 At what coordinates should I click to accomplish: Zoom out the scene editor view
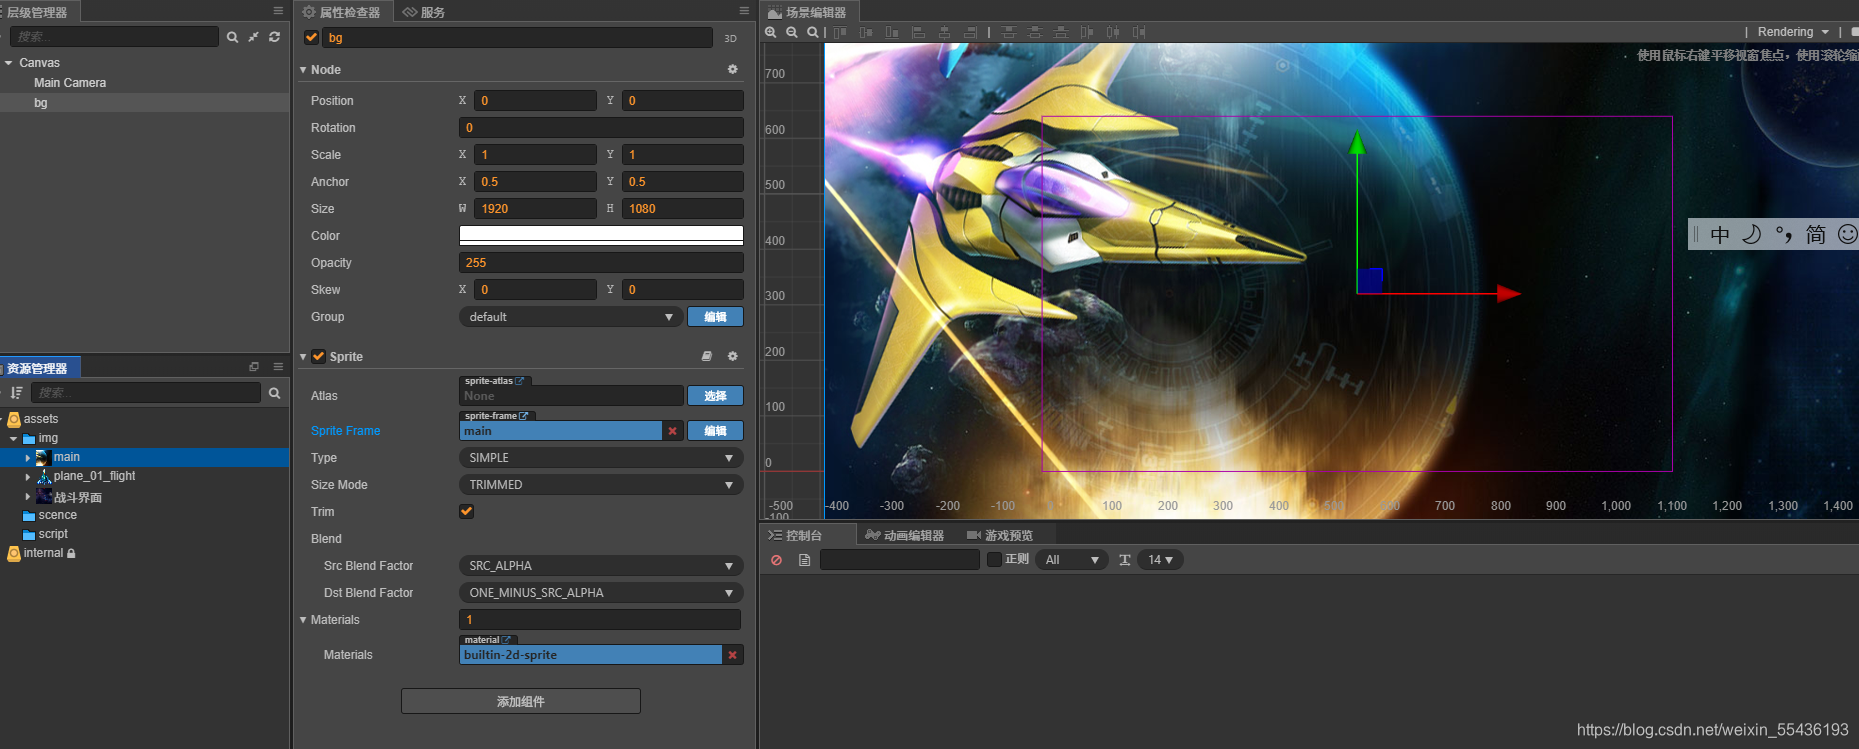[x=791, y=32]
